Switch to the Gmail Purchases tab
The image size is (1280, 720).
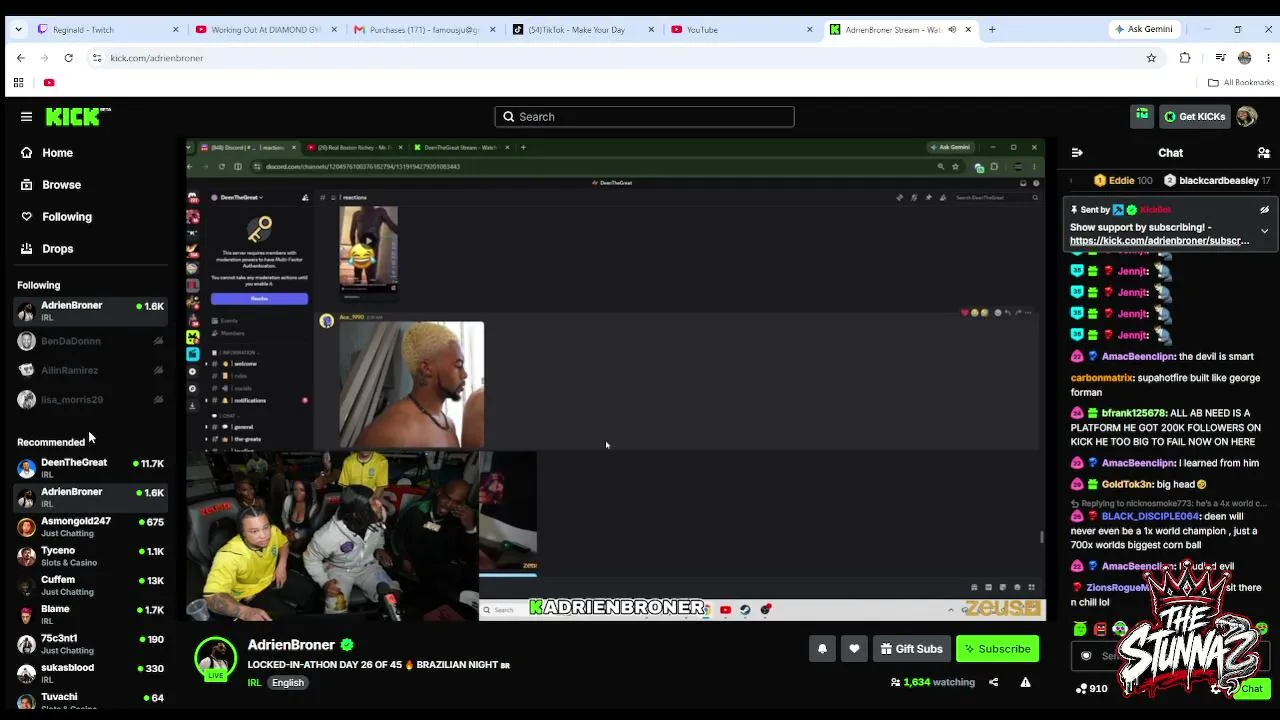pos(425,30)
